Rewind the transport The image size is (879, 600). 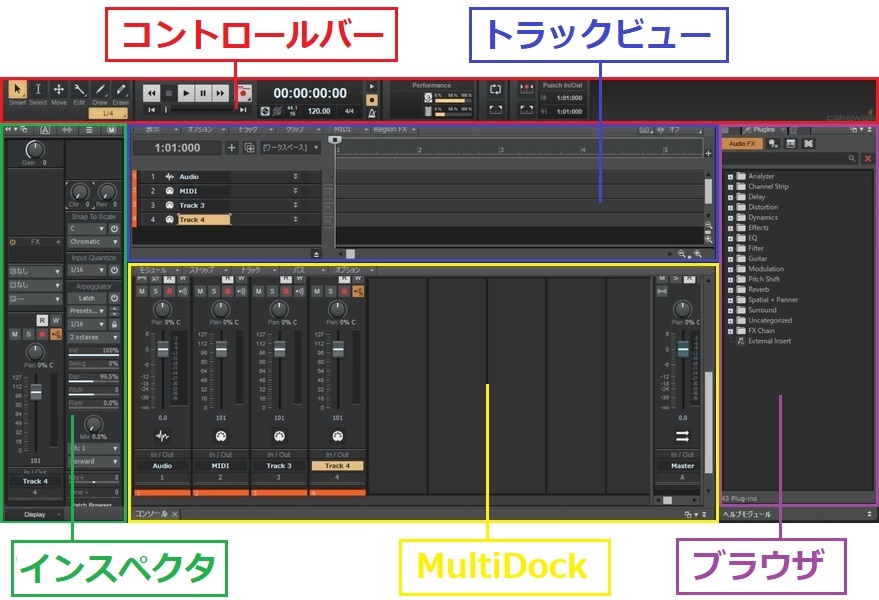pos(152,92)
